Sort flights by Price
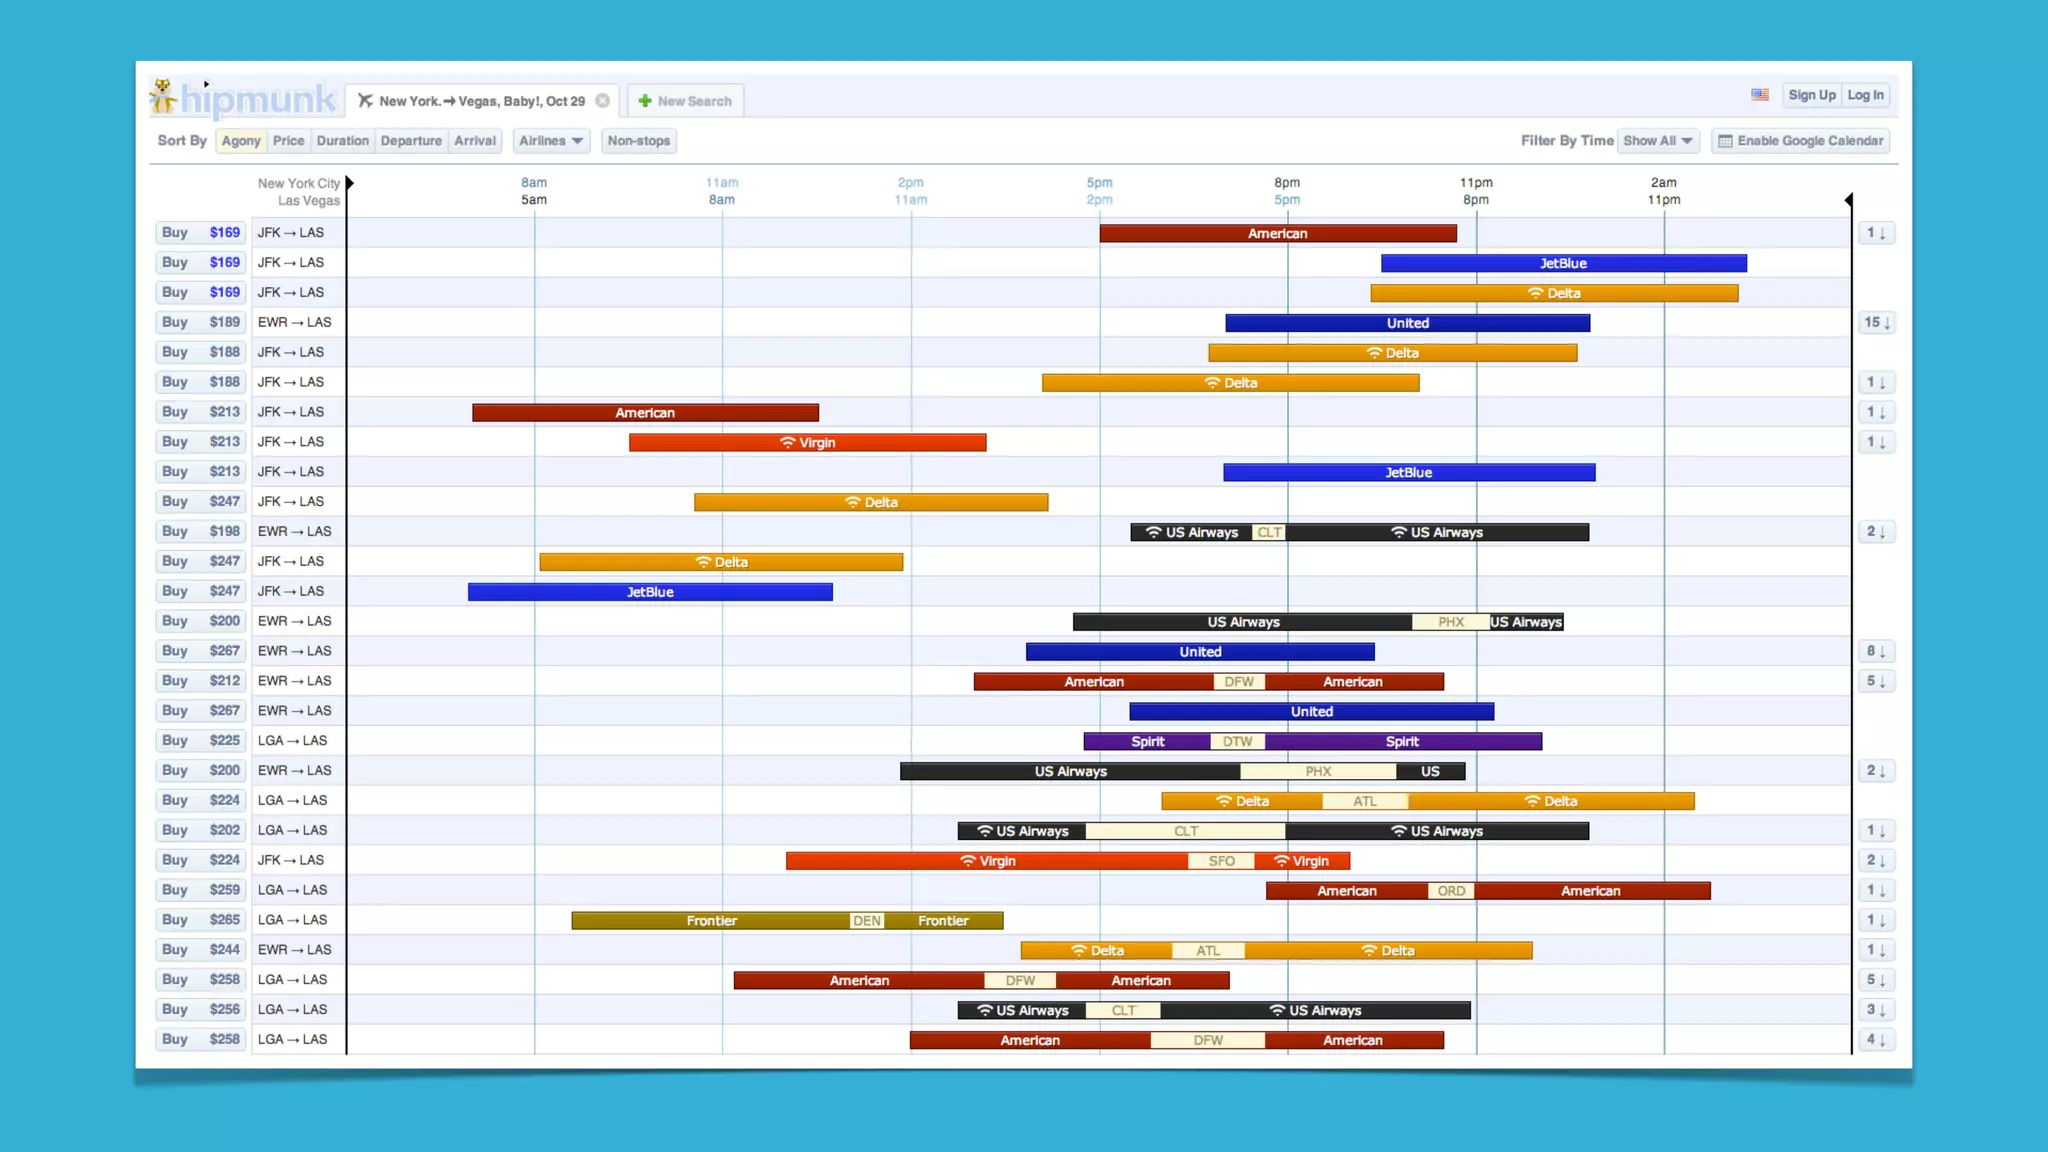Screen dimensions: 2048x1152 click(288, 141)
